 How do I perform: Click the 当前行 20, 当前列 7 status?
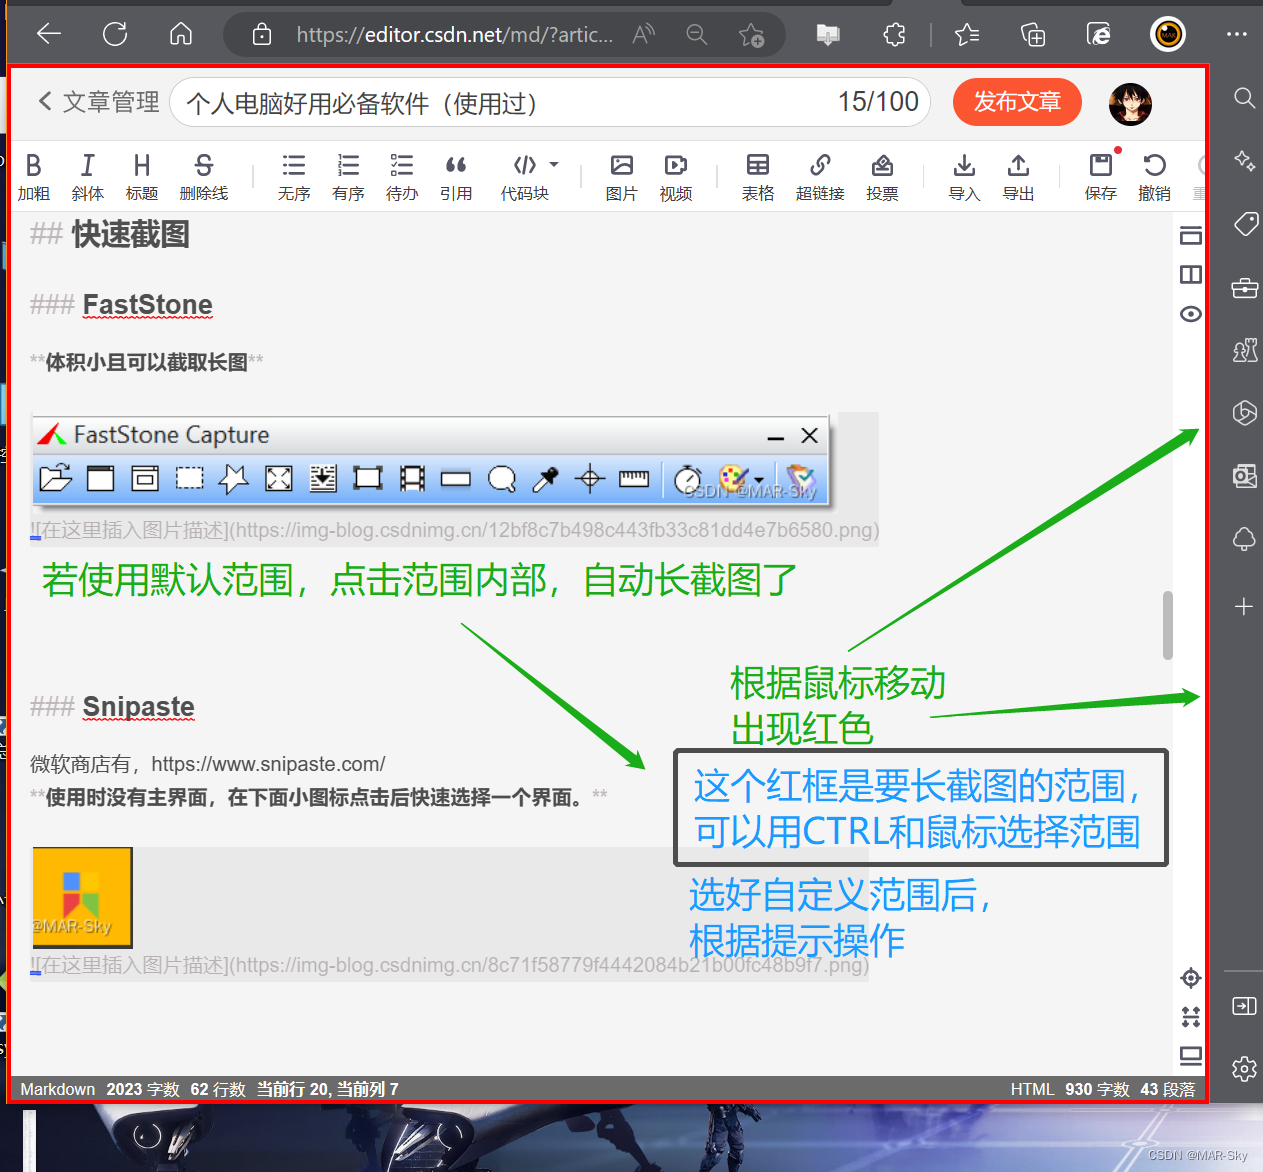328,1089
